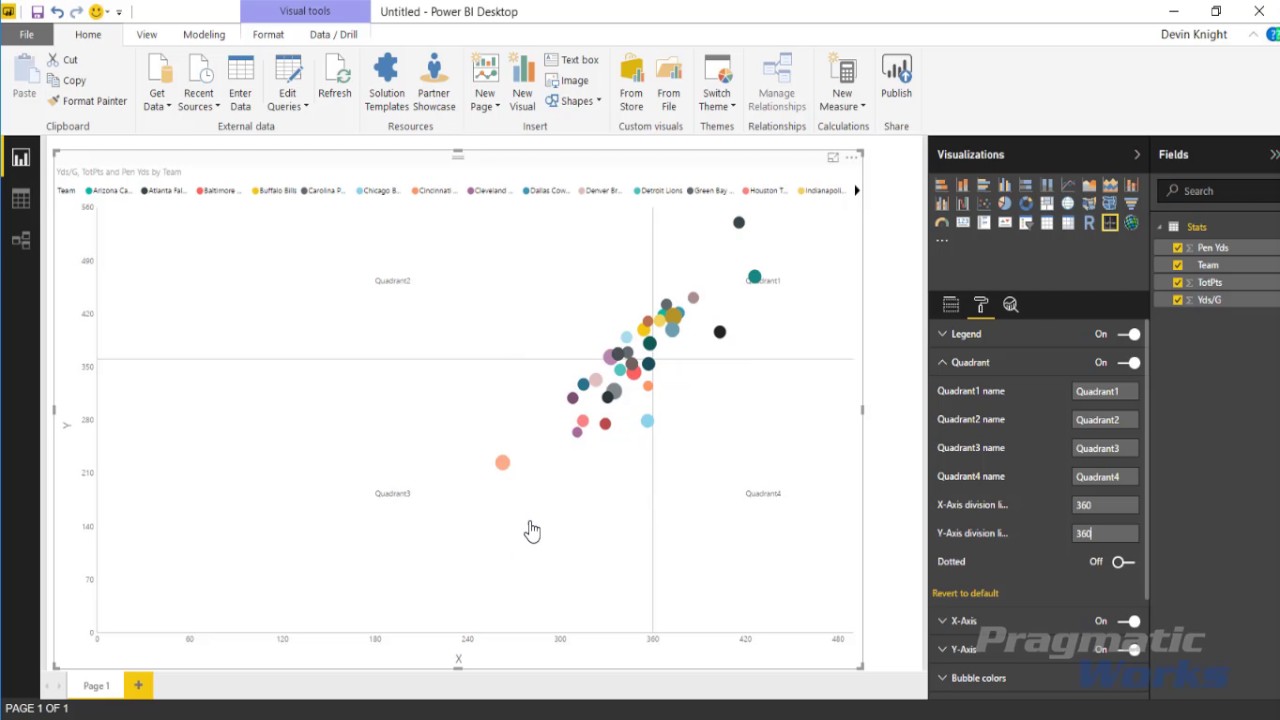Click the Publish ribbon button

896,77
